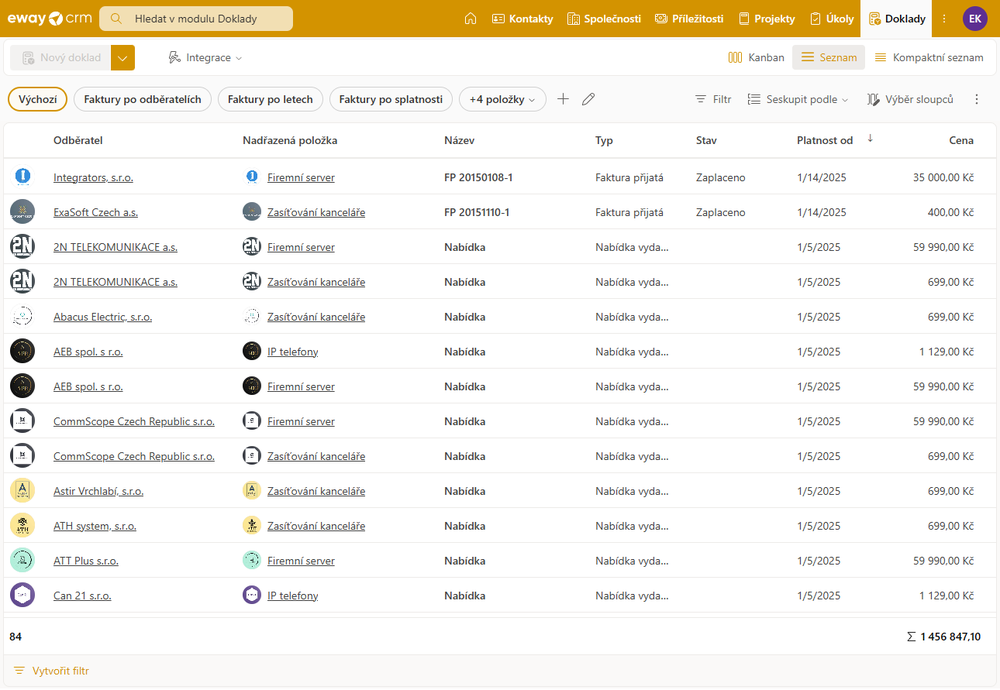The image size is (1000, 690).
Task: Click the home icon in top navigation
Action: coord(470,18)
